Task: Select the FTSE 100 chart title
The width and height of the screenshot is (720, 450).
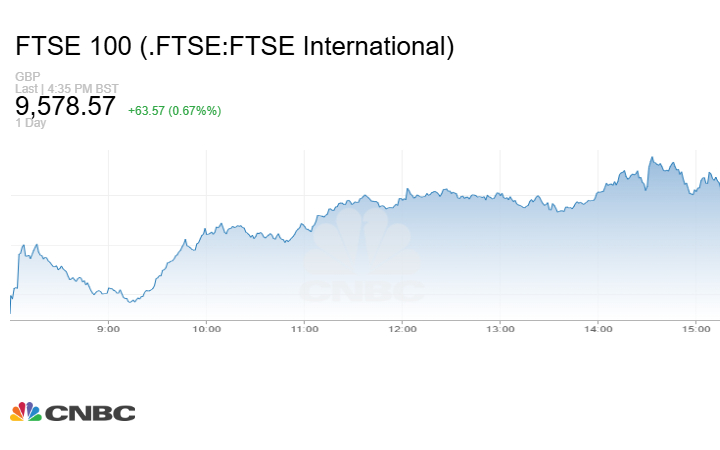Action: coord(235,46)
